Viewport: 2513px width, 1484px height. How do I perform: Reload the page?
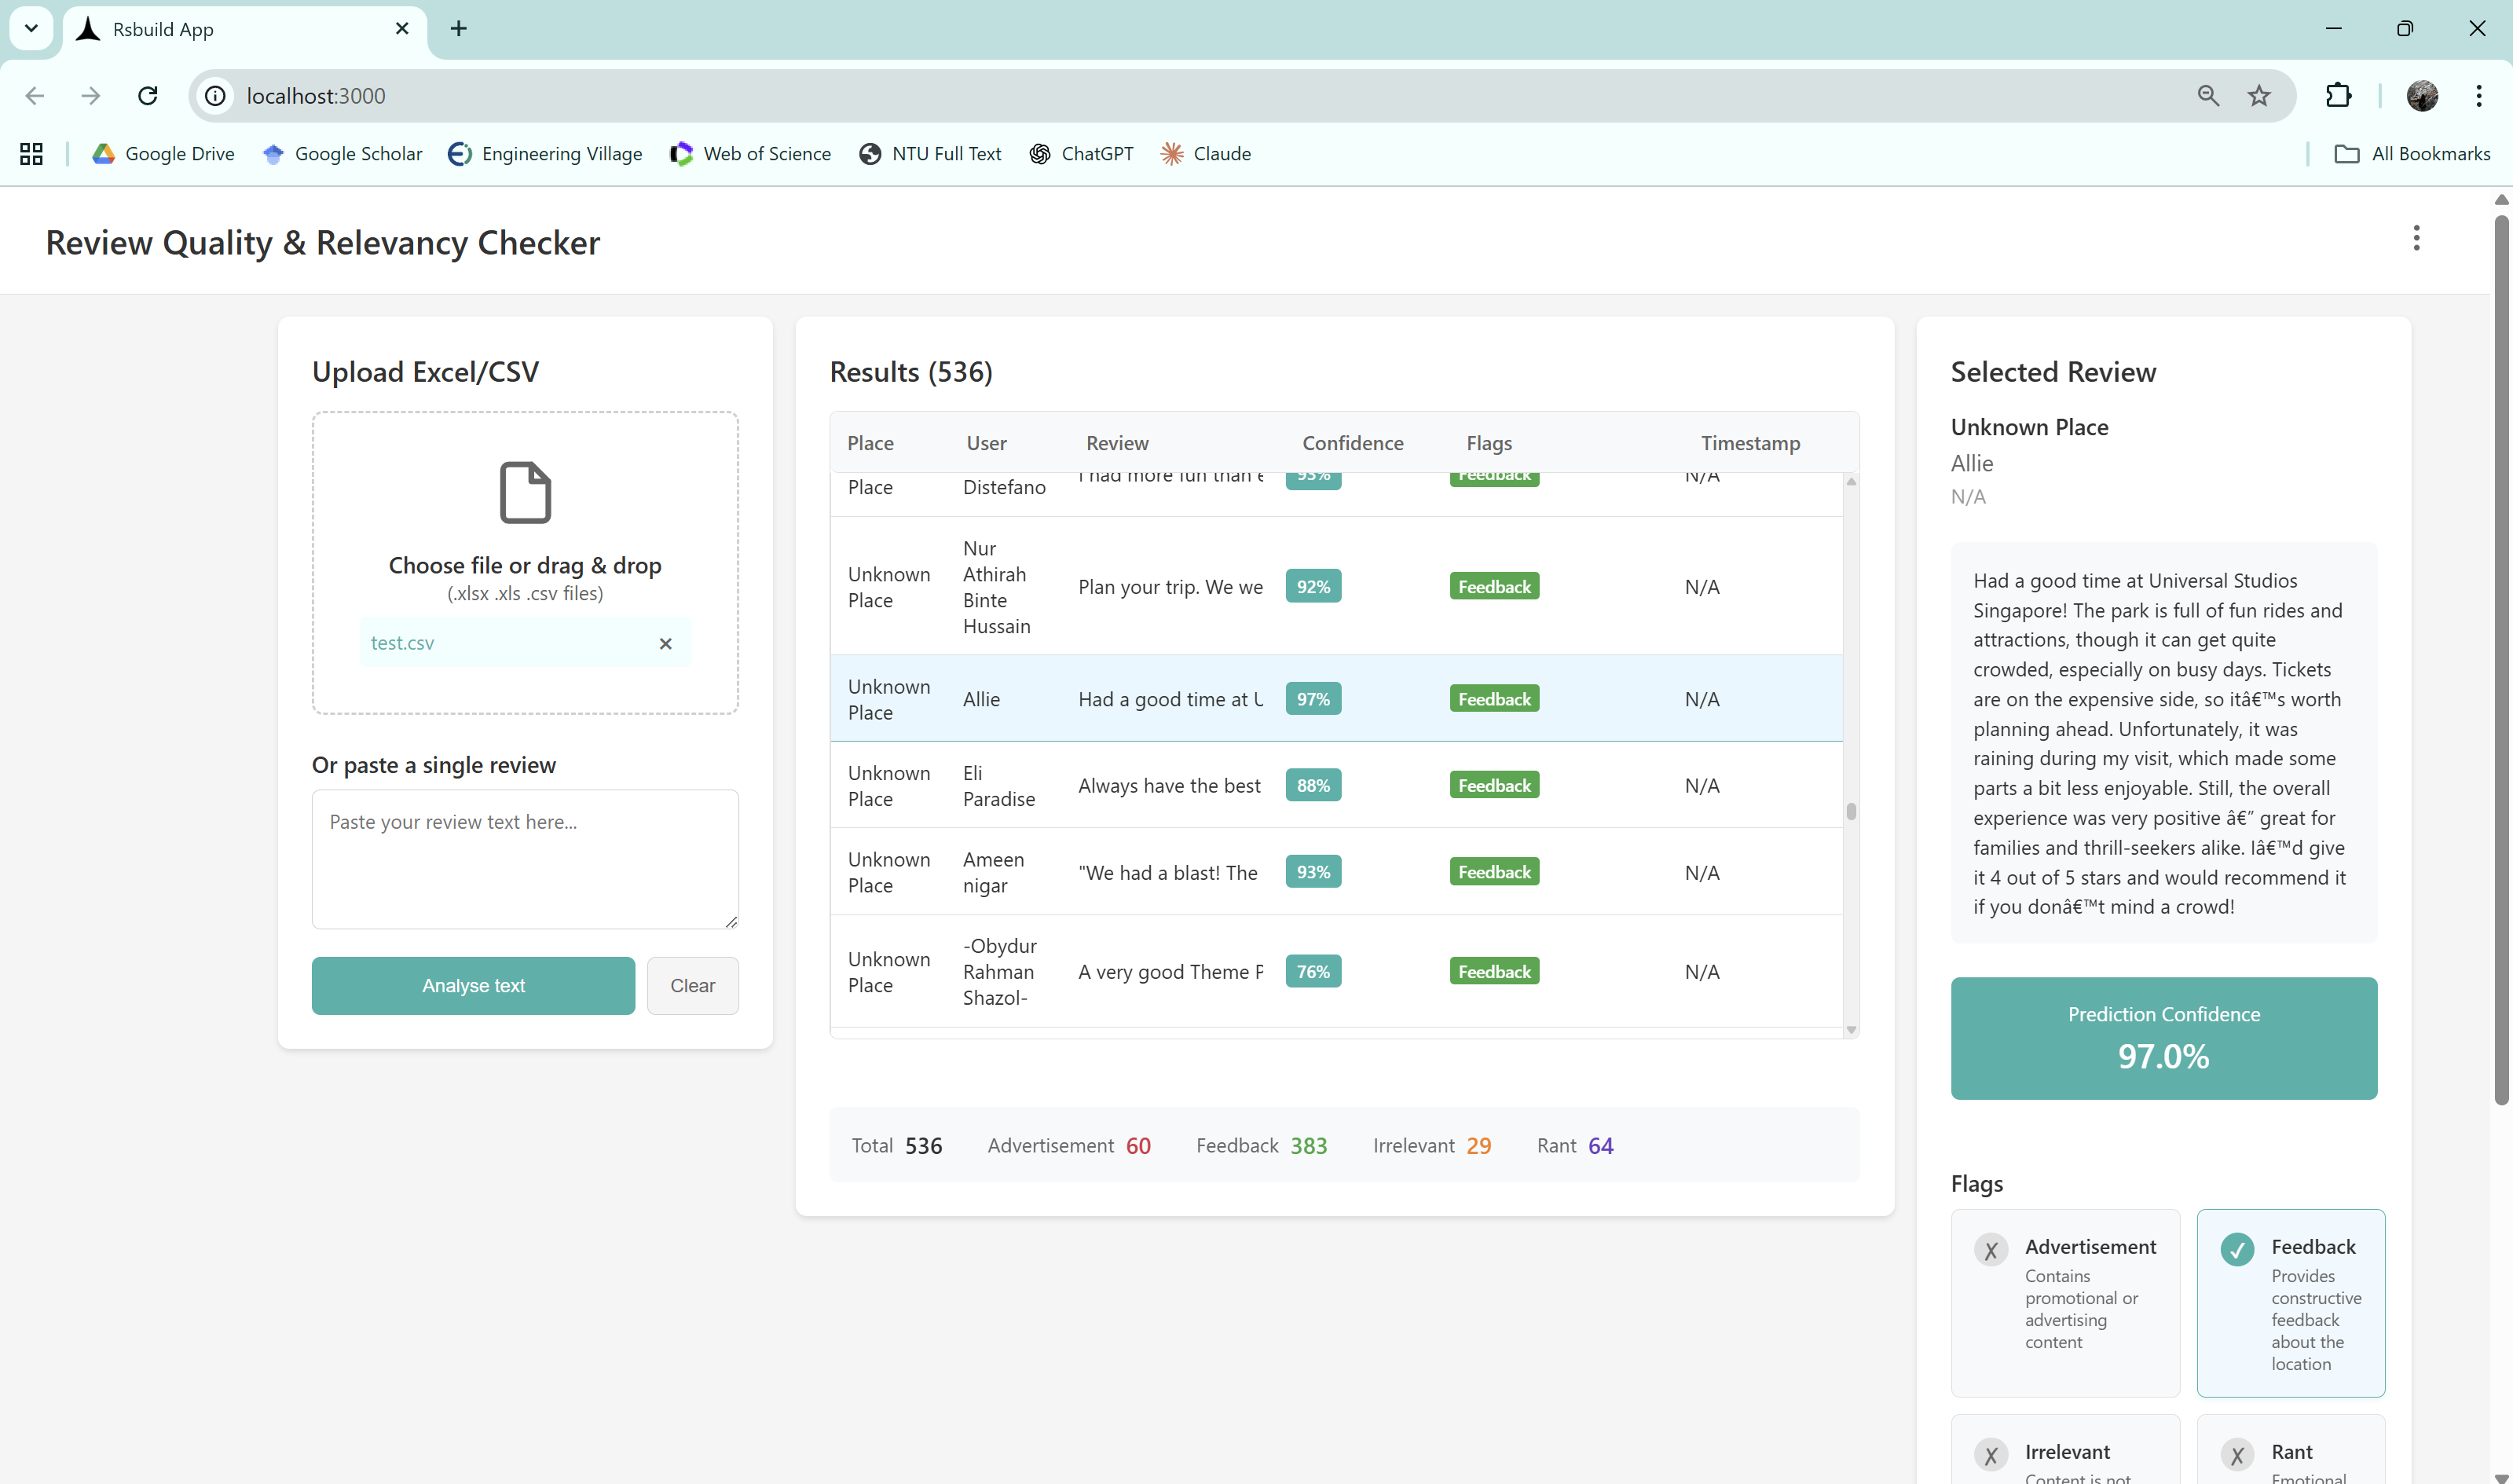[148, 96]
